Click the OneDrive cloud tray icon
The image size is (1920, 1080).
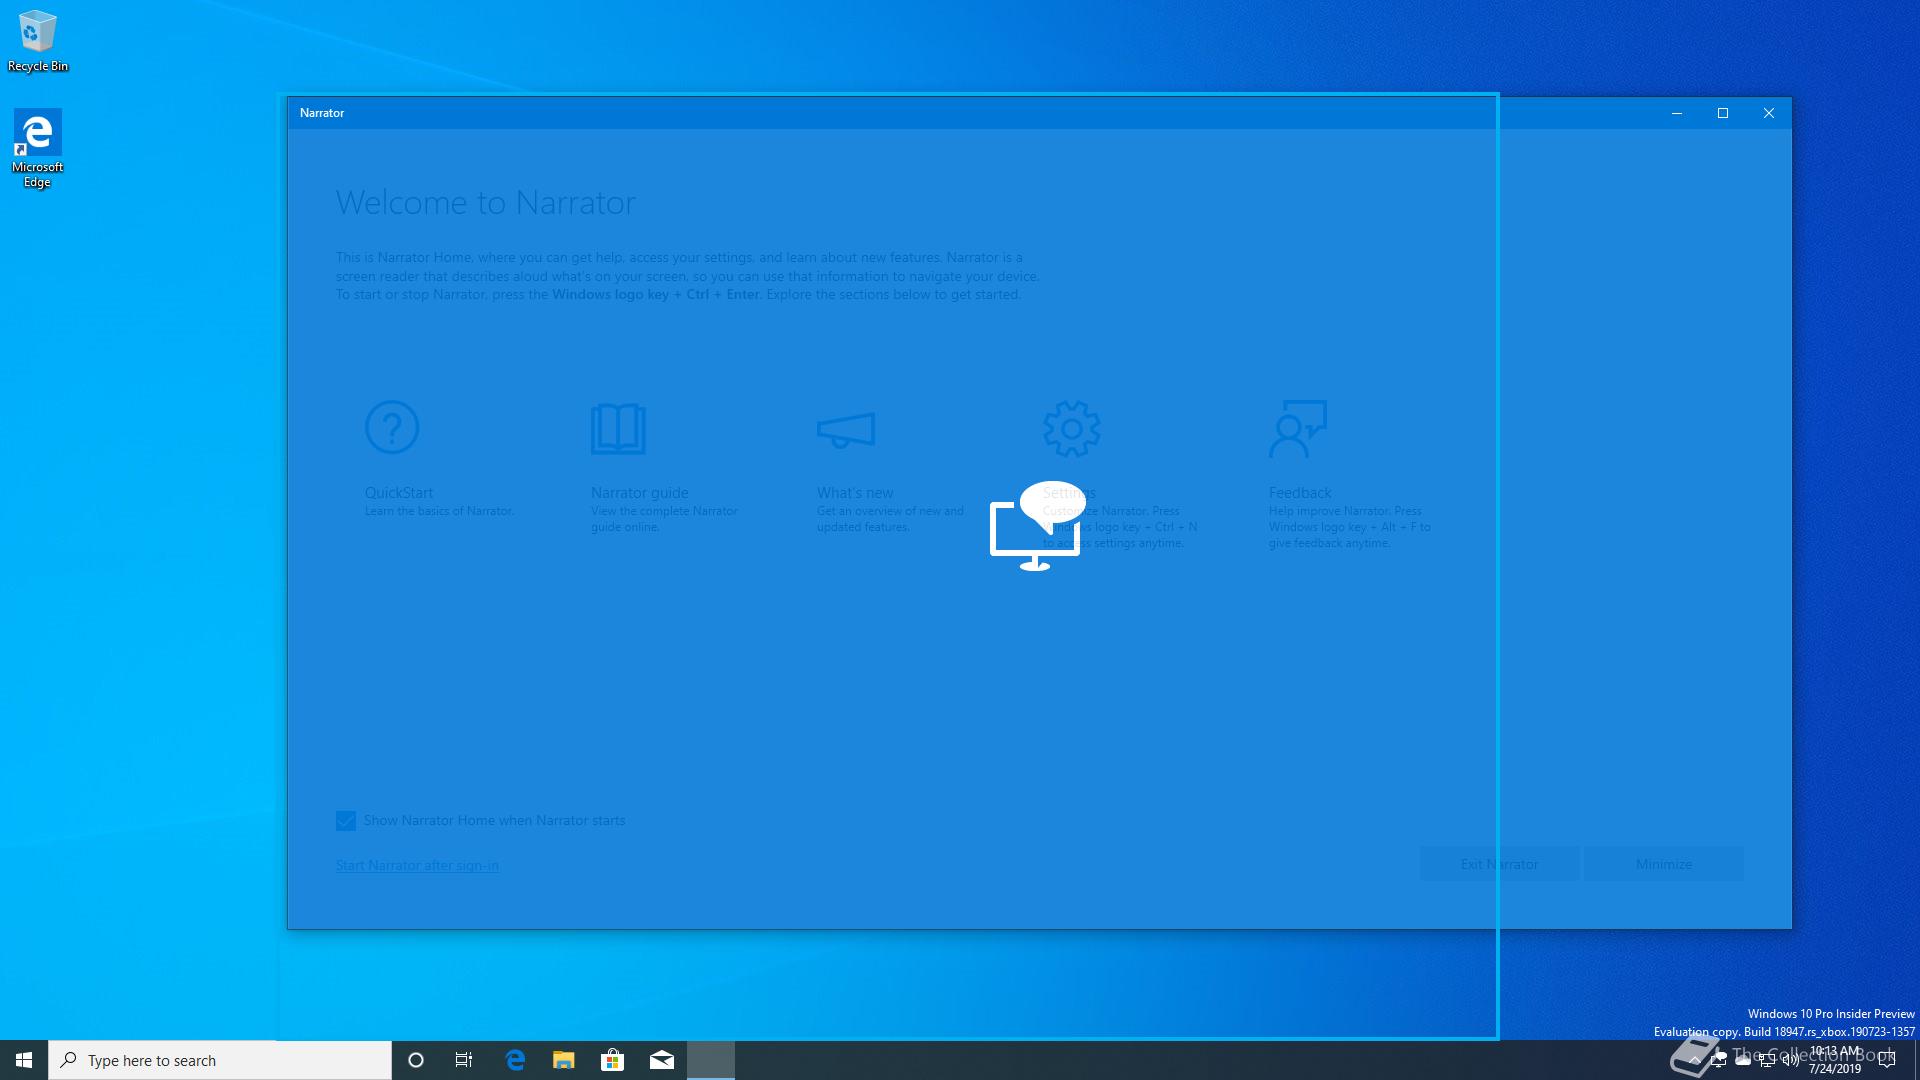[x=1743, y=1060]
